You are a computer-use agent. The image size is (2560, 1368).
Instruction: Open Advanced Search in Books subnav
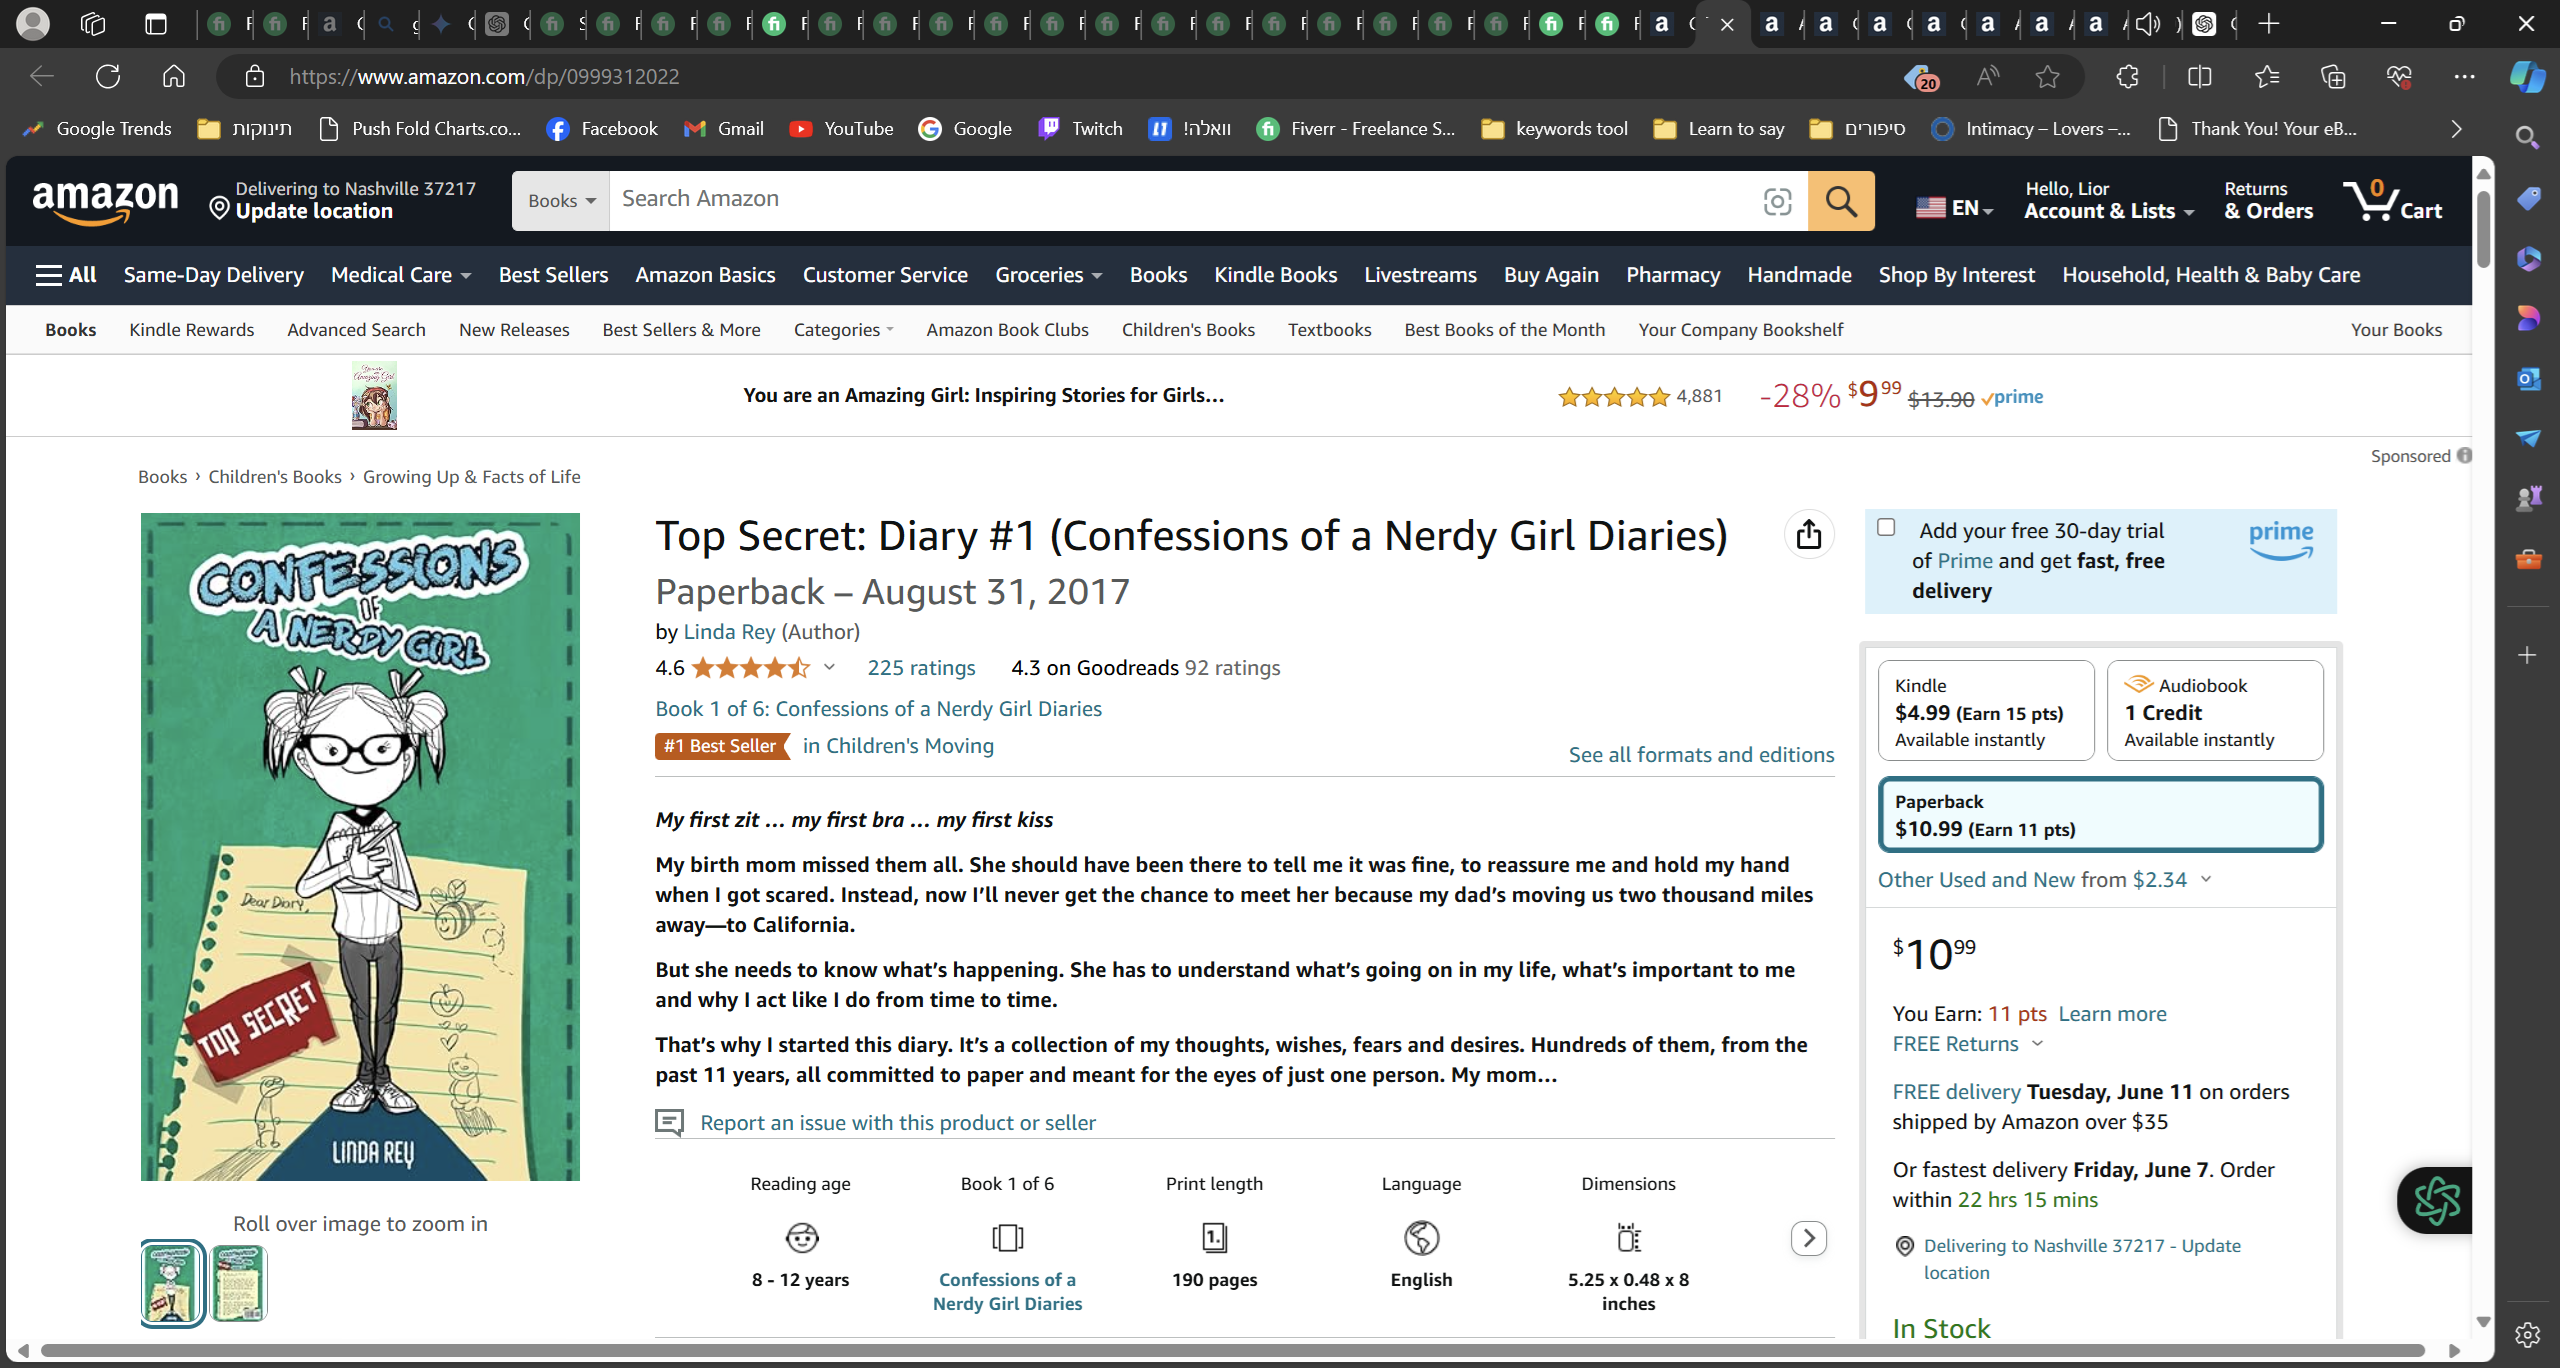(356, 330)
